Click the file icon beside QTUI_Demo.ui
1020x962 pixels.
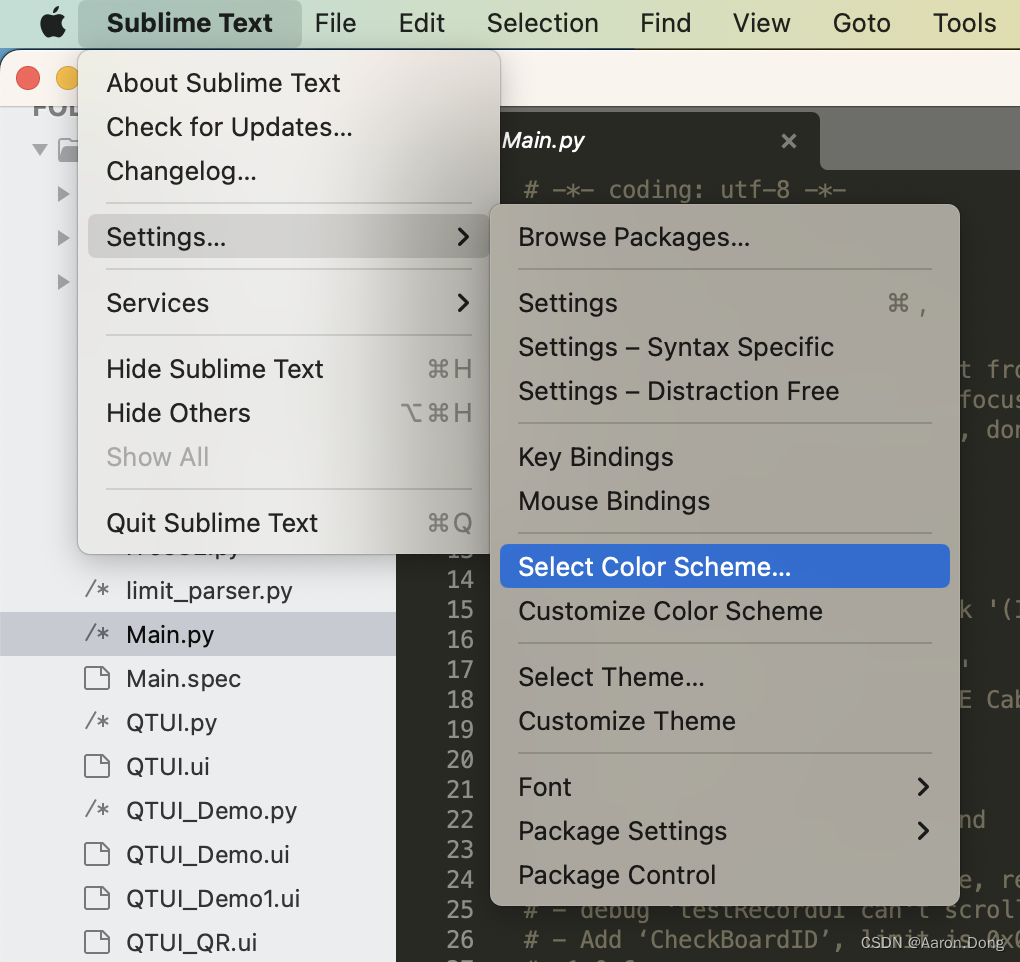97,854
